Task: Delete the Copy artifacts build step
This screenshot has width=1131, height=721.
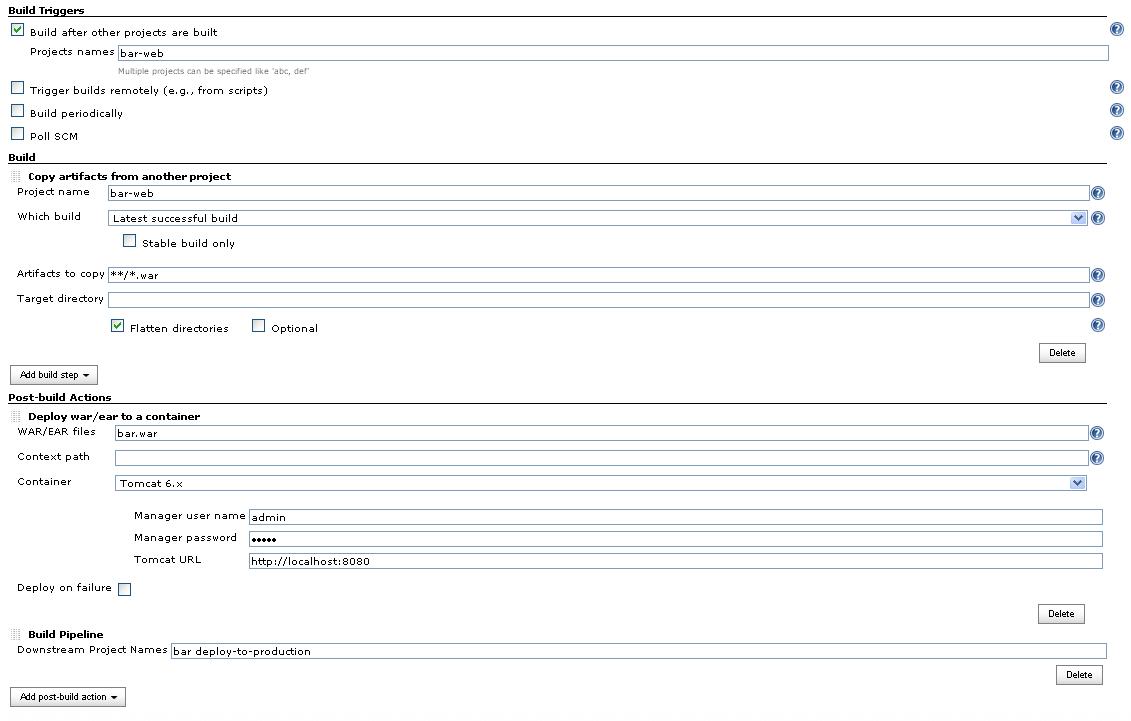Action: click(x=1062, y=353)
